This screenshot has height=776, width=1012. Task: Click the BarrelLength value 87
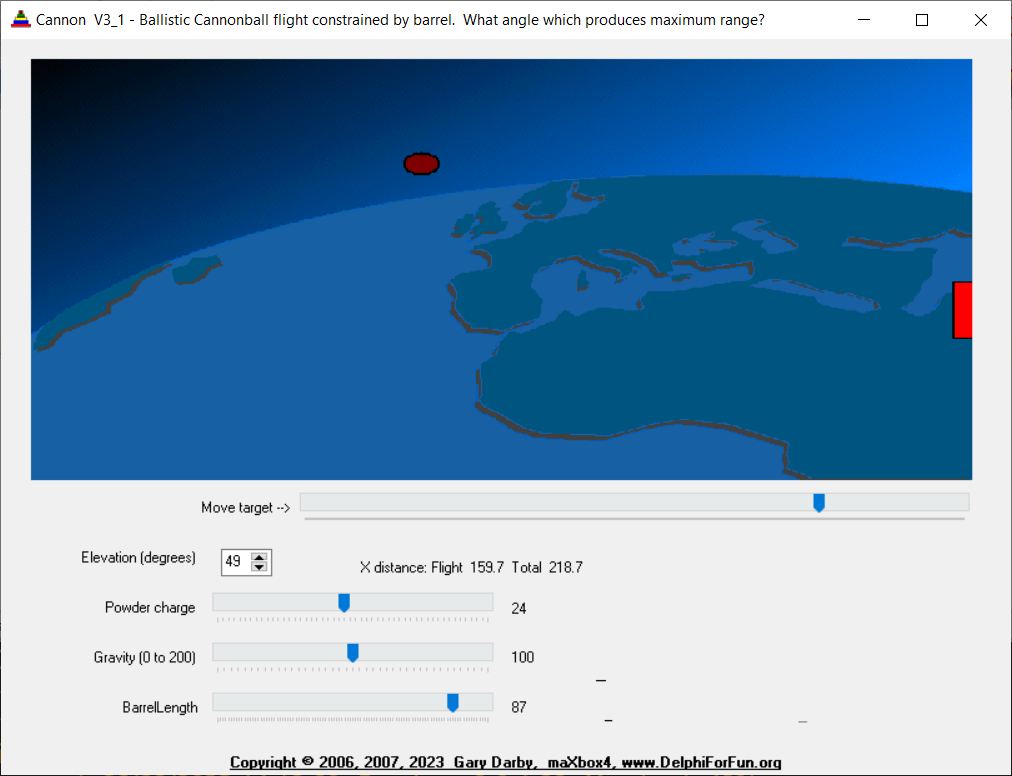pyautogui.click(x=519, y=707)
